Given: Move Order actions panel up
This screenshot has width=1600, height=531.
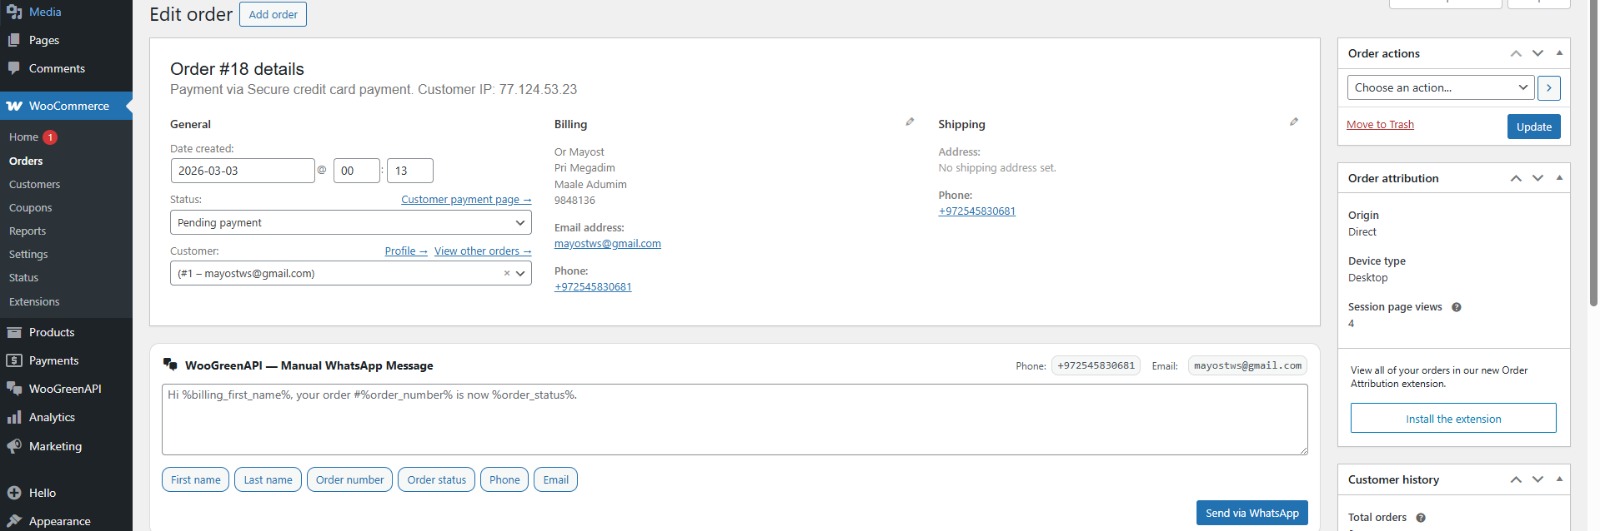Looking at the screenshot, I should tap(1516, 53).
